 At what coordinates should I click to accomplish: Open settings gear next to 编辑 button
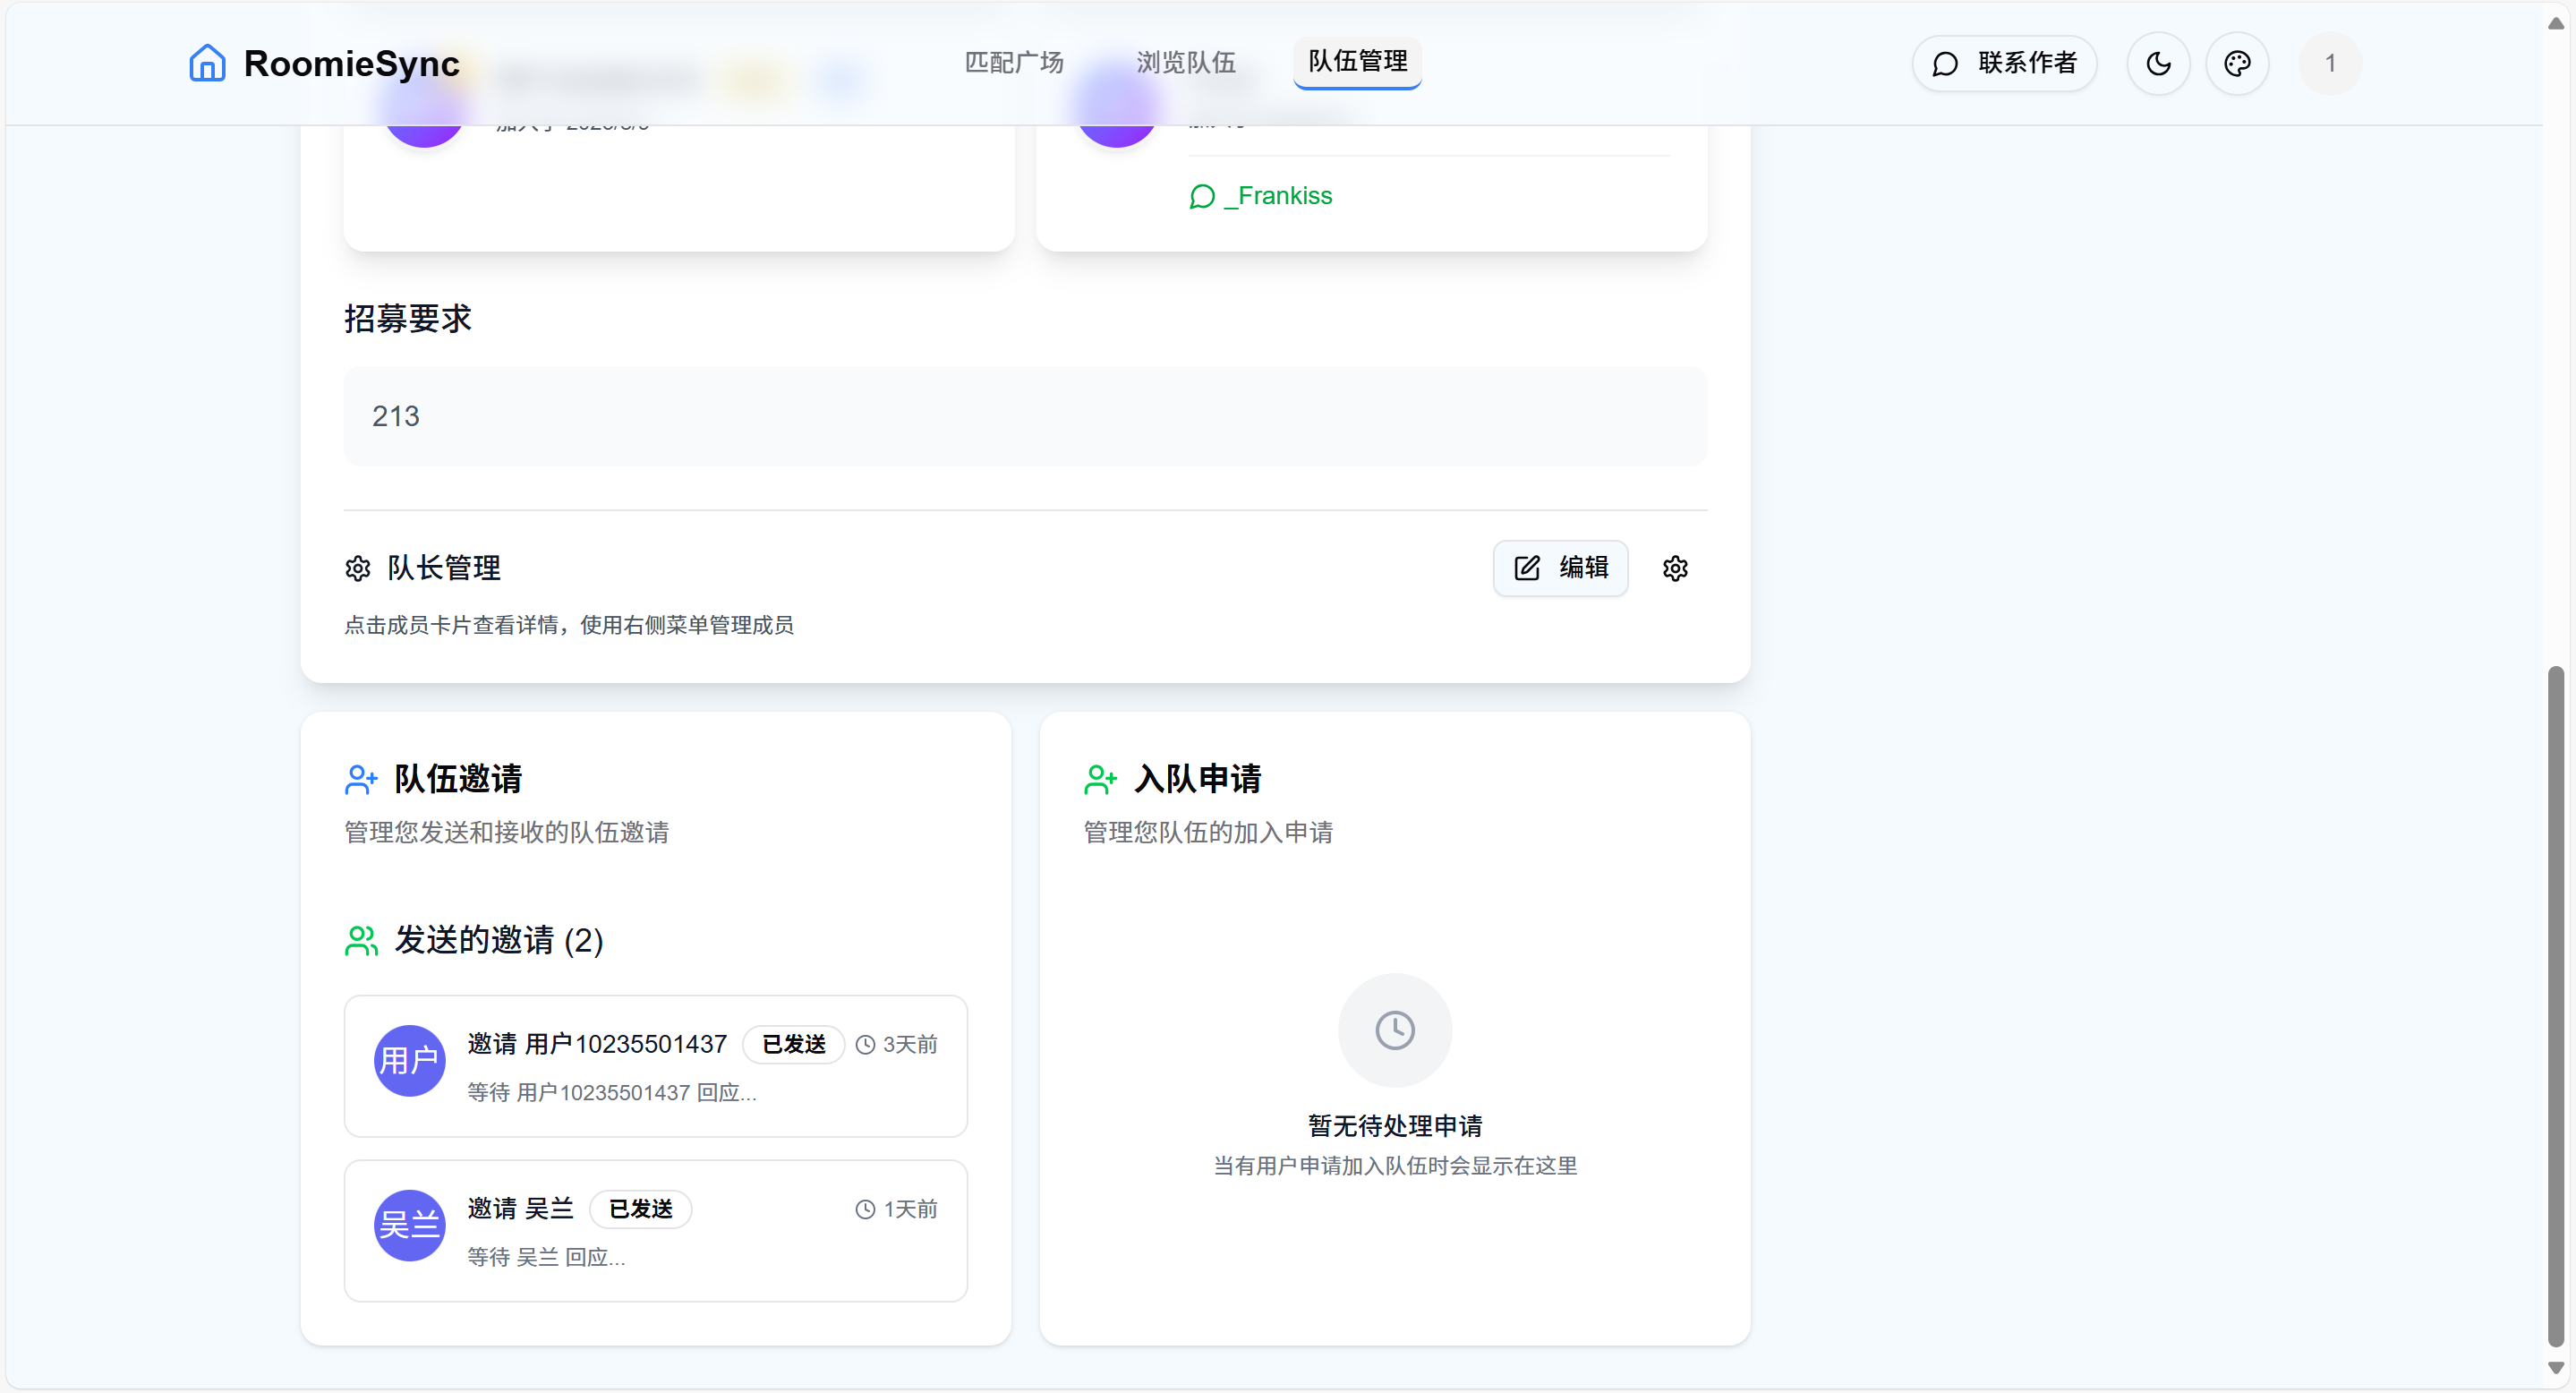pos(1675,569)
